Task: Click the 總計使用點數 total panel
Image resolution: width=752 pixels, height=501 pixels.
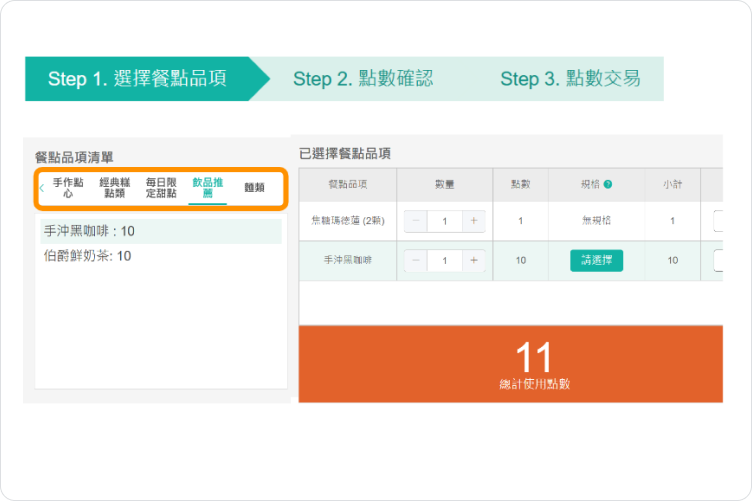Action: [x=510, y=364]
